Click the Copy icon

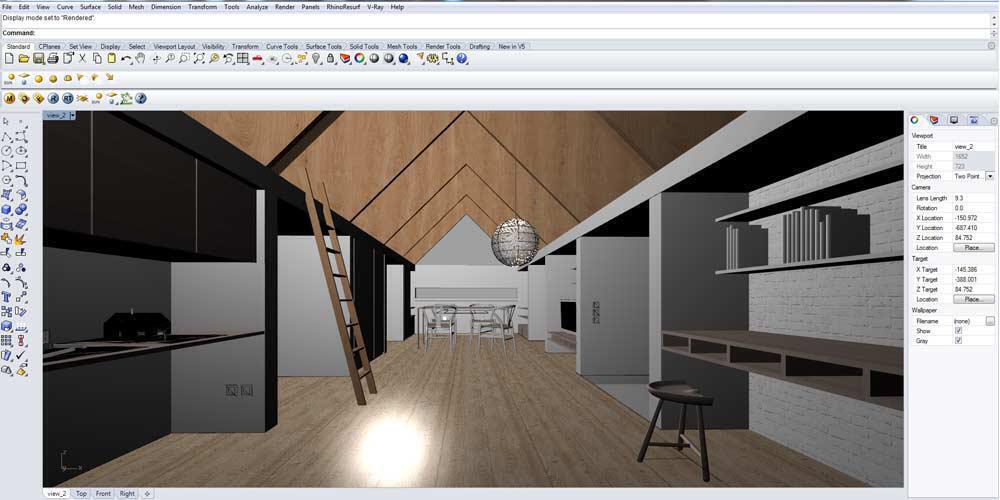(x=97, y=58)
